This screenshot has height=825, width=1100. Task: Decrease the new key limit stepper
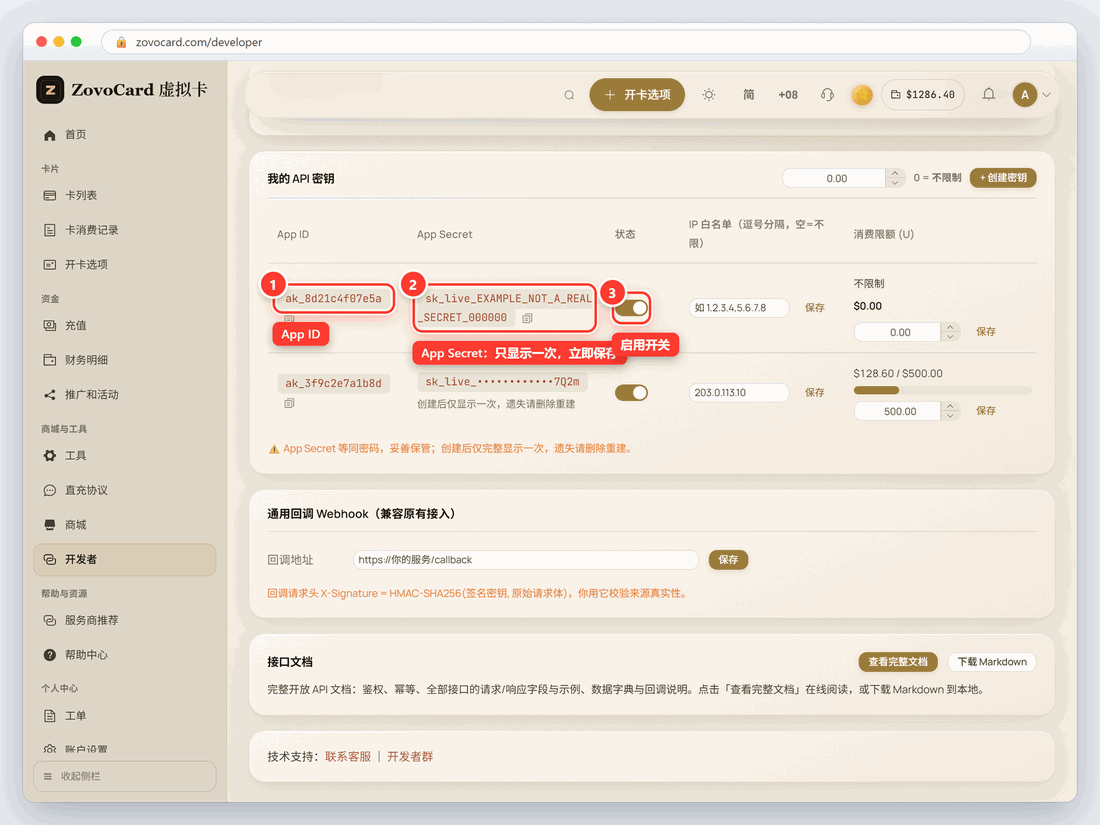tap(894, 182)
